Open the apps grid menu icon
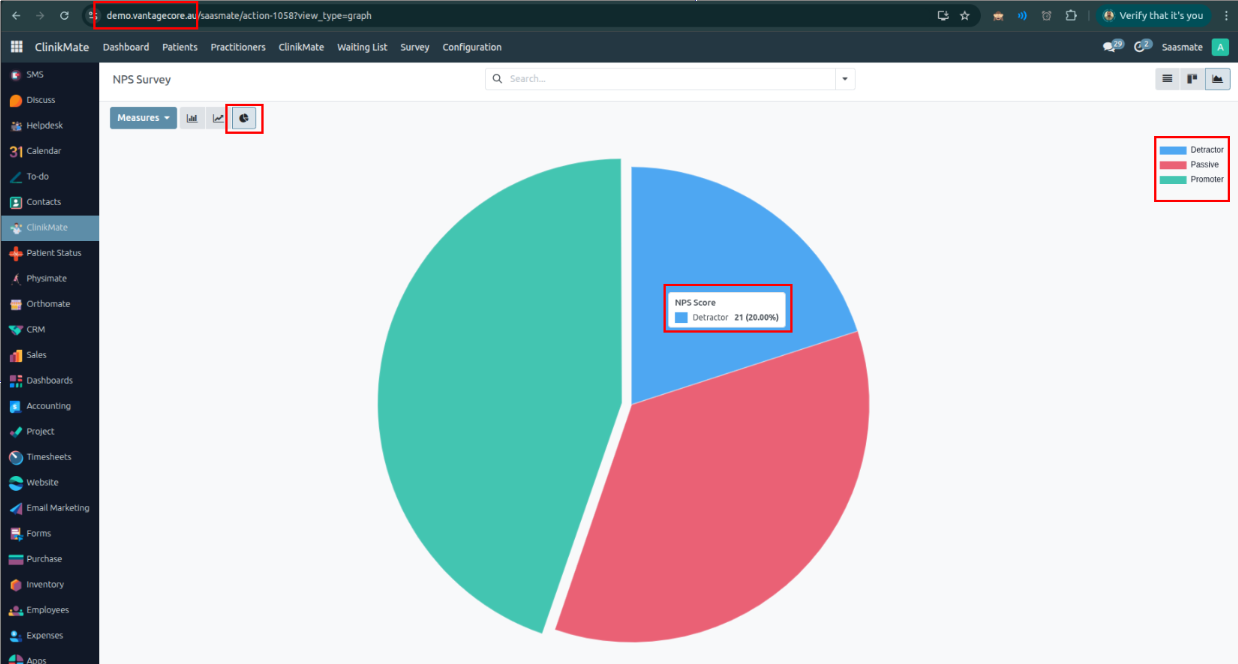 pos(17,47)
